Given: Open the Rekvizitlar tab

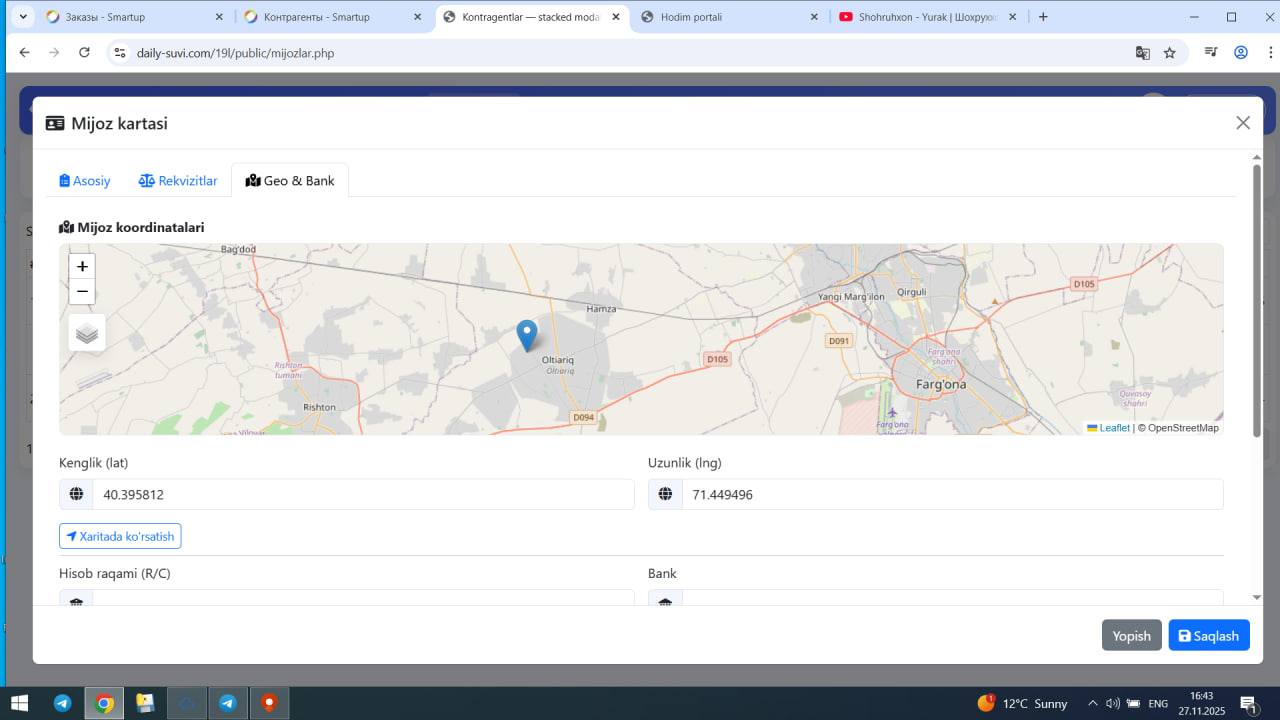Looking at the screenshot, I should click(x=178, y=181).
